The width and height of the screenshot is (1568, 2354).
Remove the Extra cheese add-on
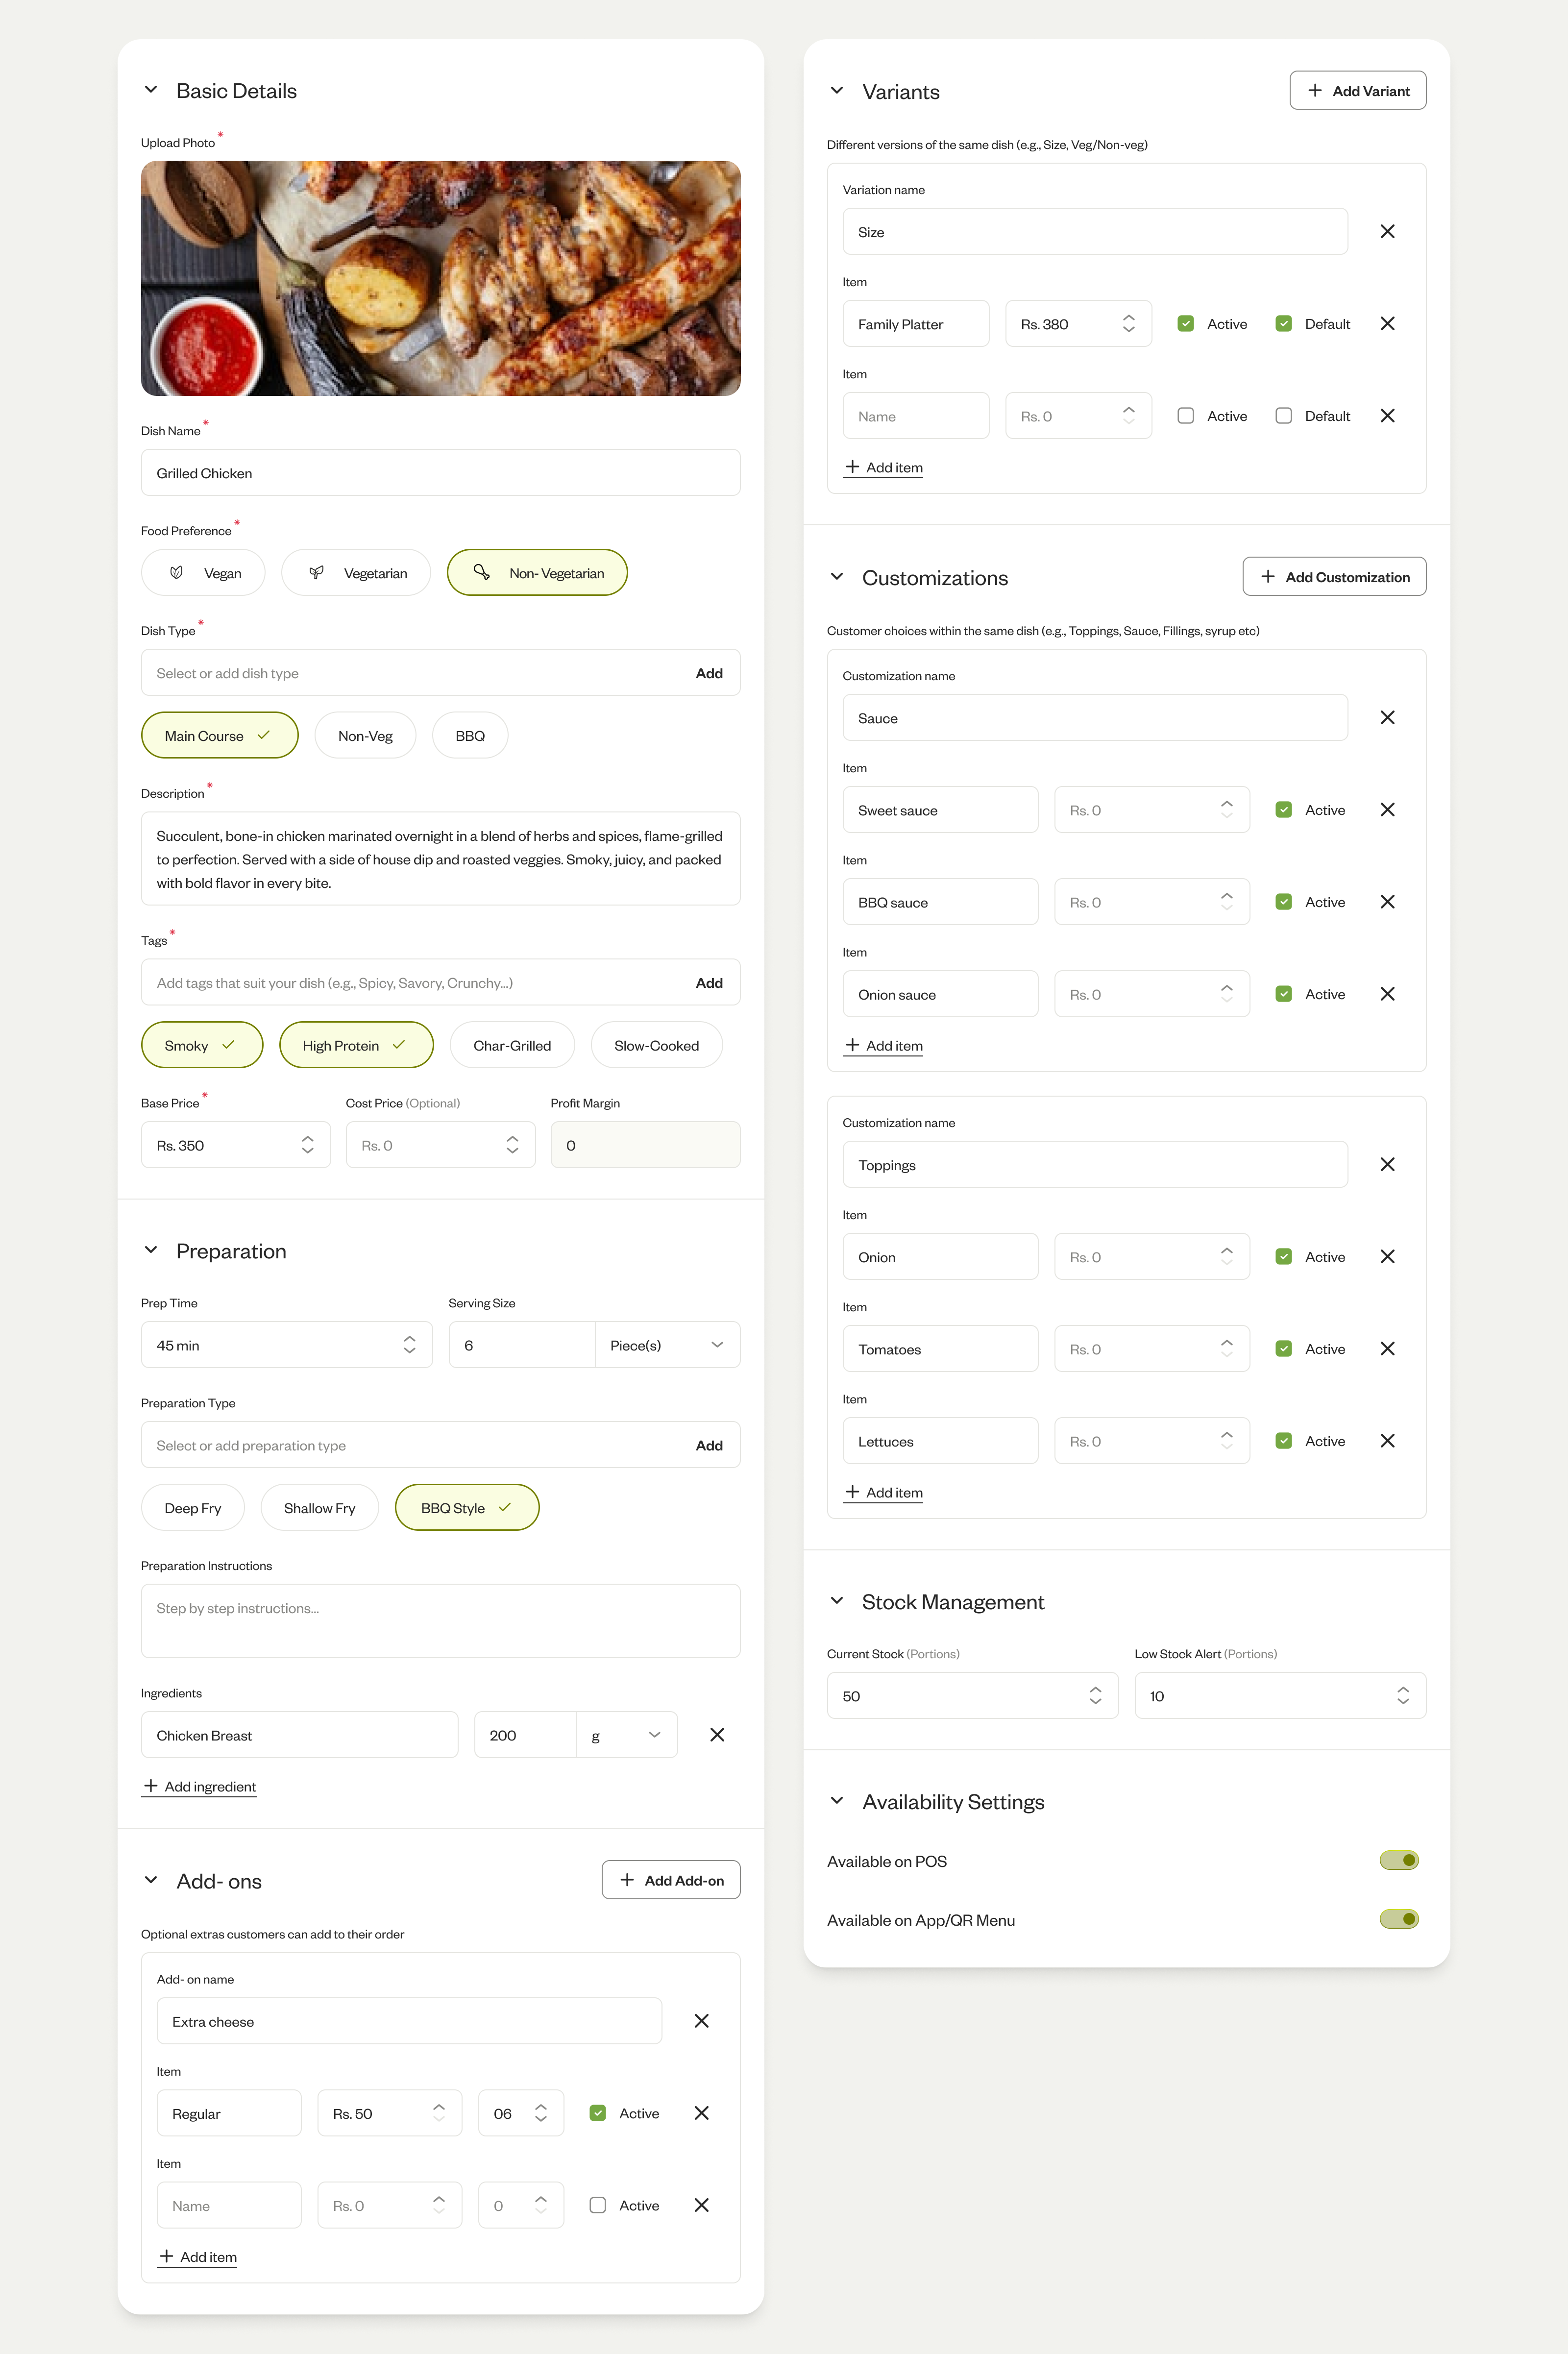point(702,2021)
